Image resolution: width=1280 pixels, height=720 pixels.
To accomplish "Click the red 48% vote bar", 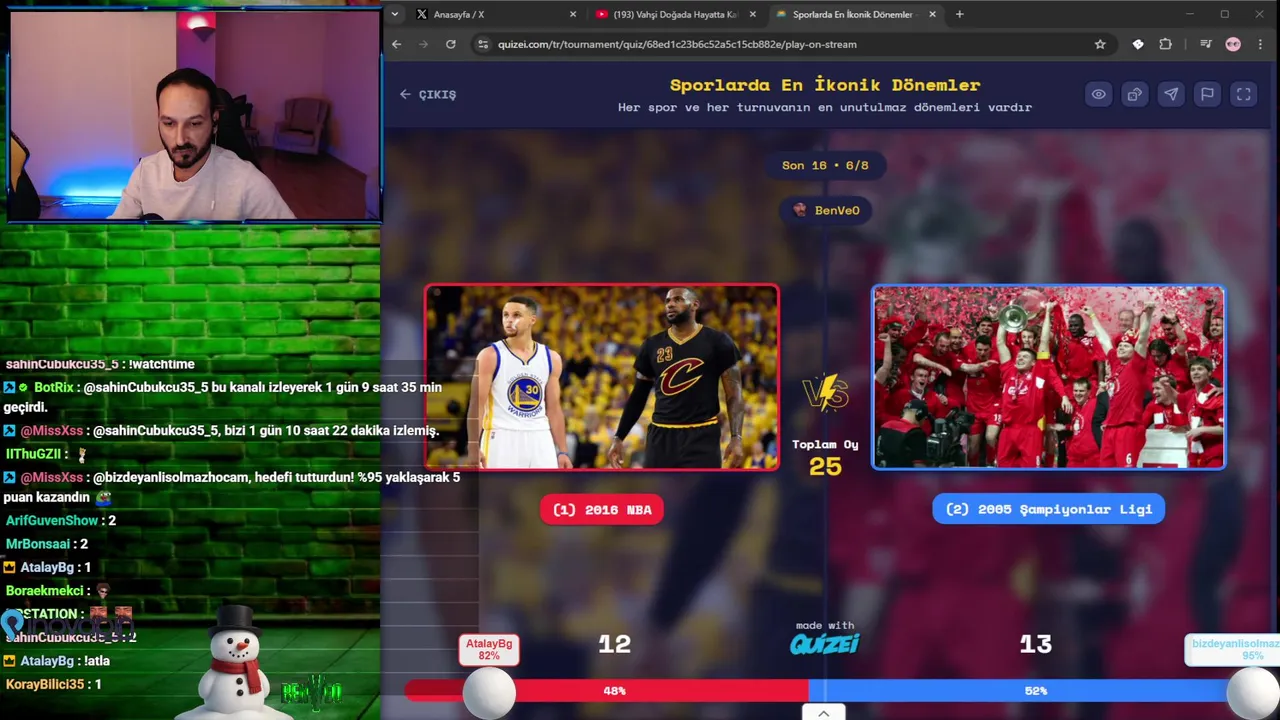I will tap(607, 691).
